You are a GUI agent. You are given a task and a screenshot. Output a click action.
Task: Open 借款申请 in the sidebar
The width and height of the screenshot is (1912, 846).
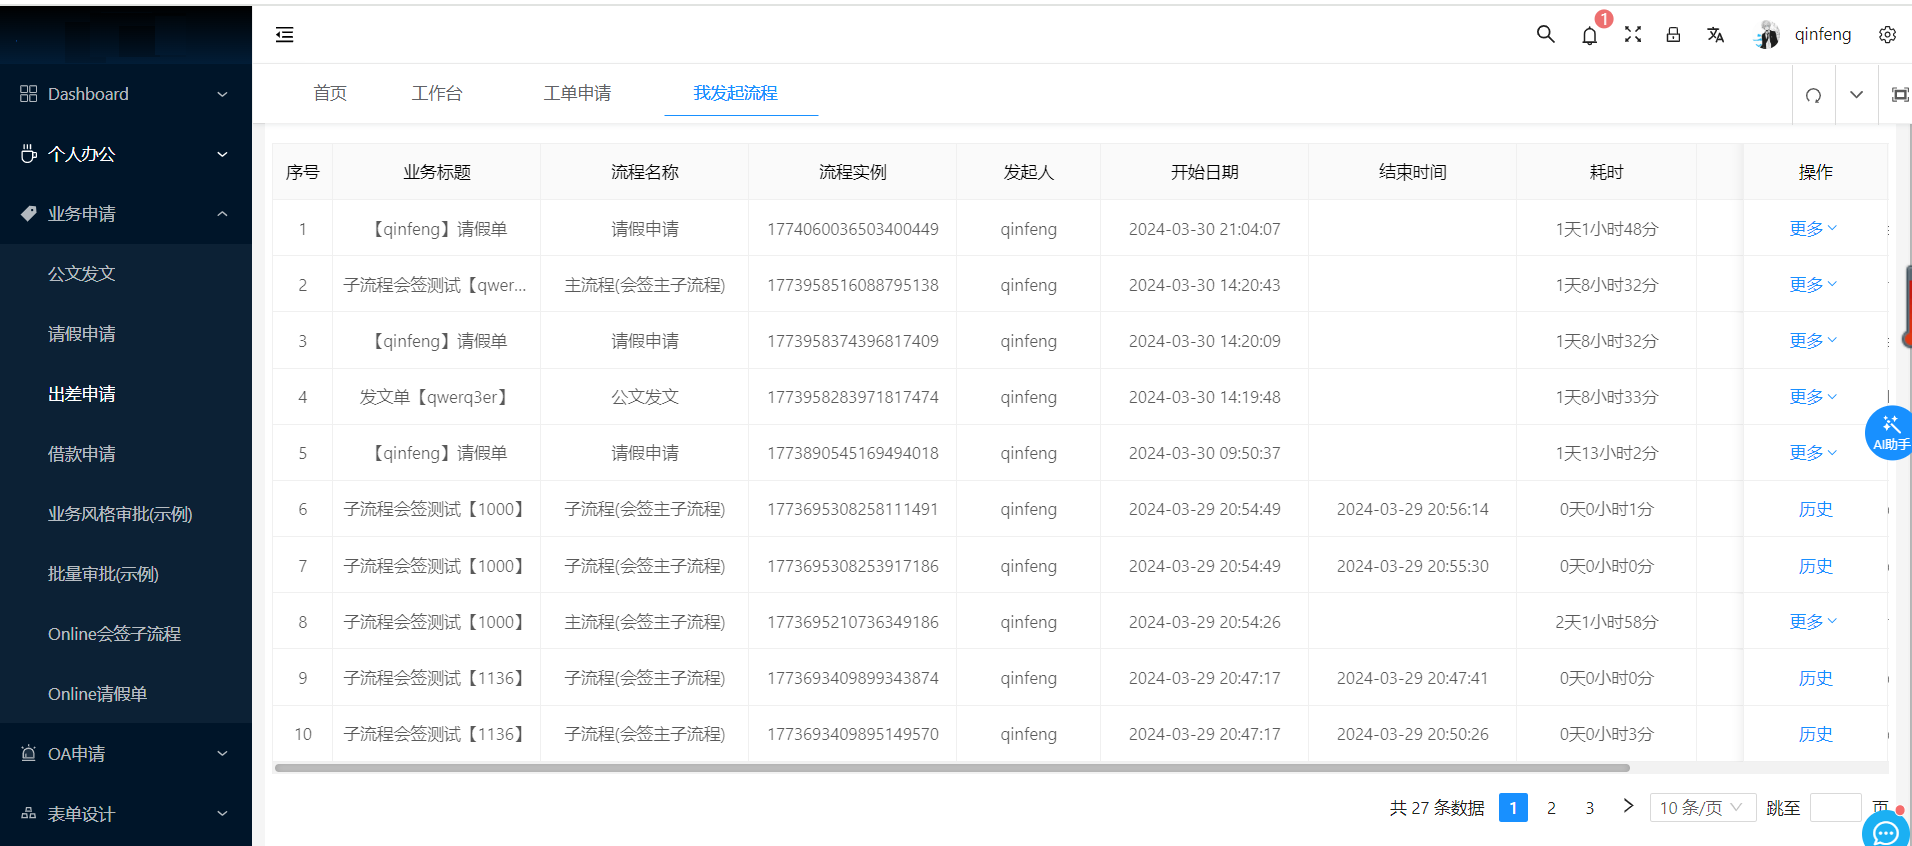pyautogui.click(x=82, y=454)
